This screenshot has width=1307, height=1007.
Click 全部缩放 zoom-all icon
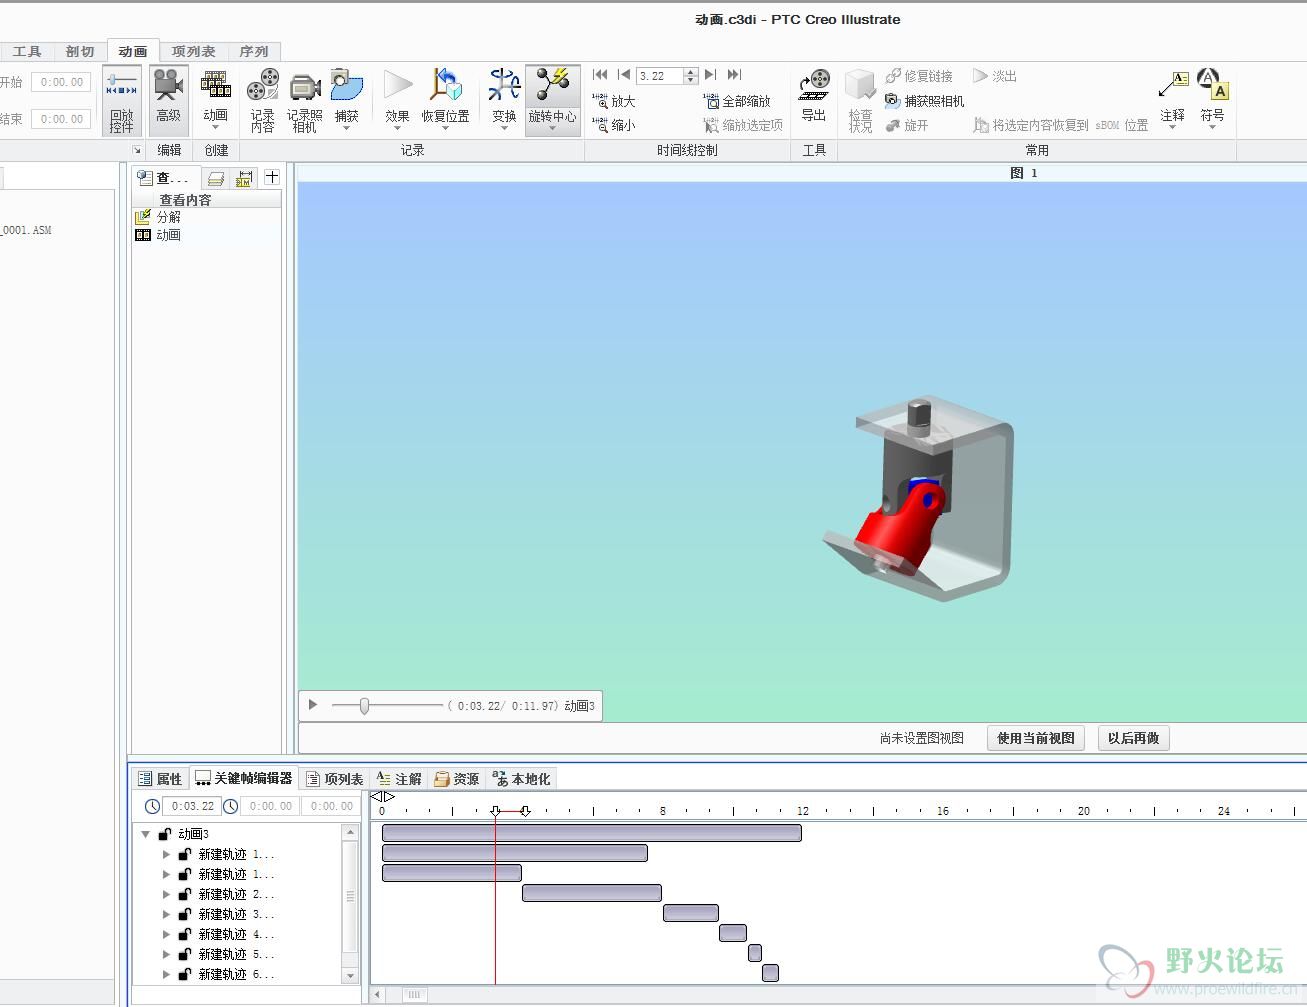point(711,101)
